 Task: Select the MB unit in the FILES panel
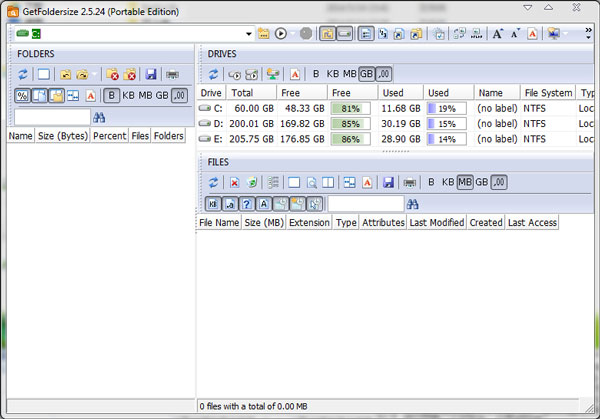[465, 182]
